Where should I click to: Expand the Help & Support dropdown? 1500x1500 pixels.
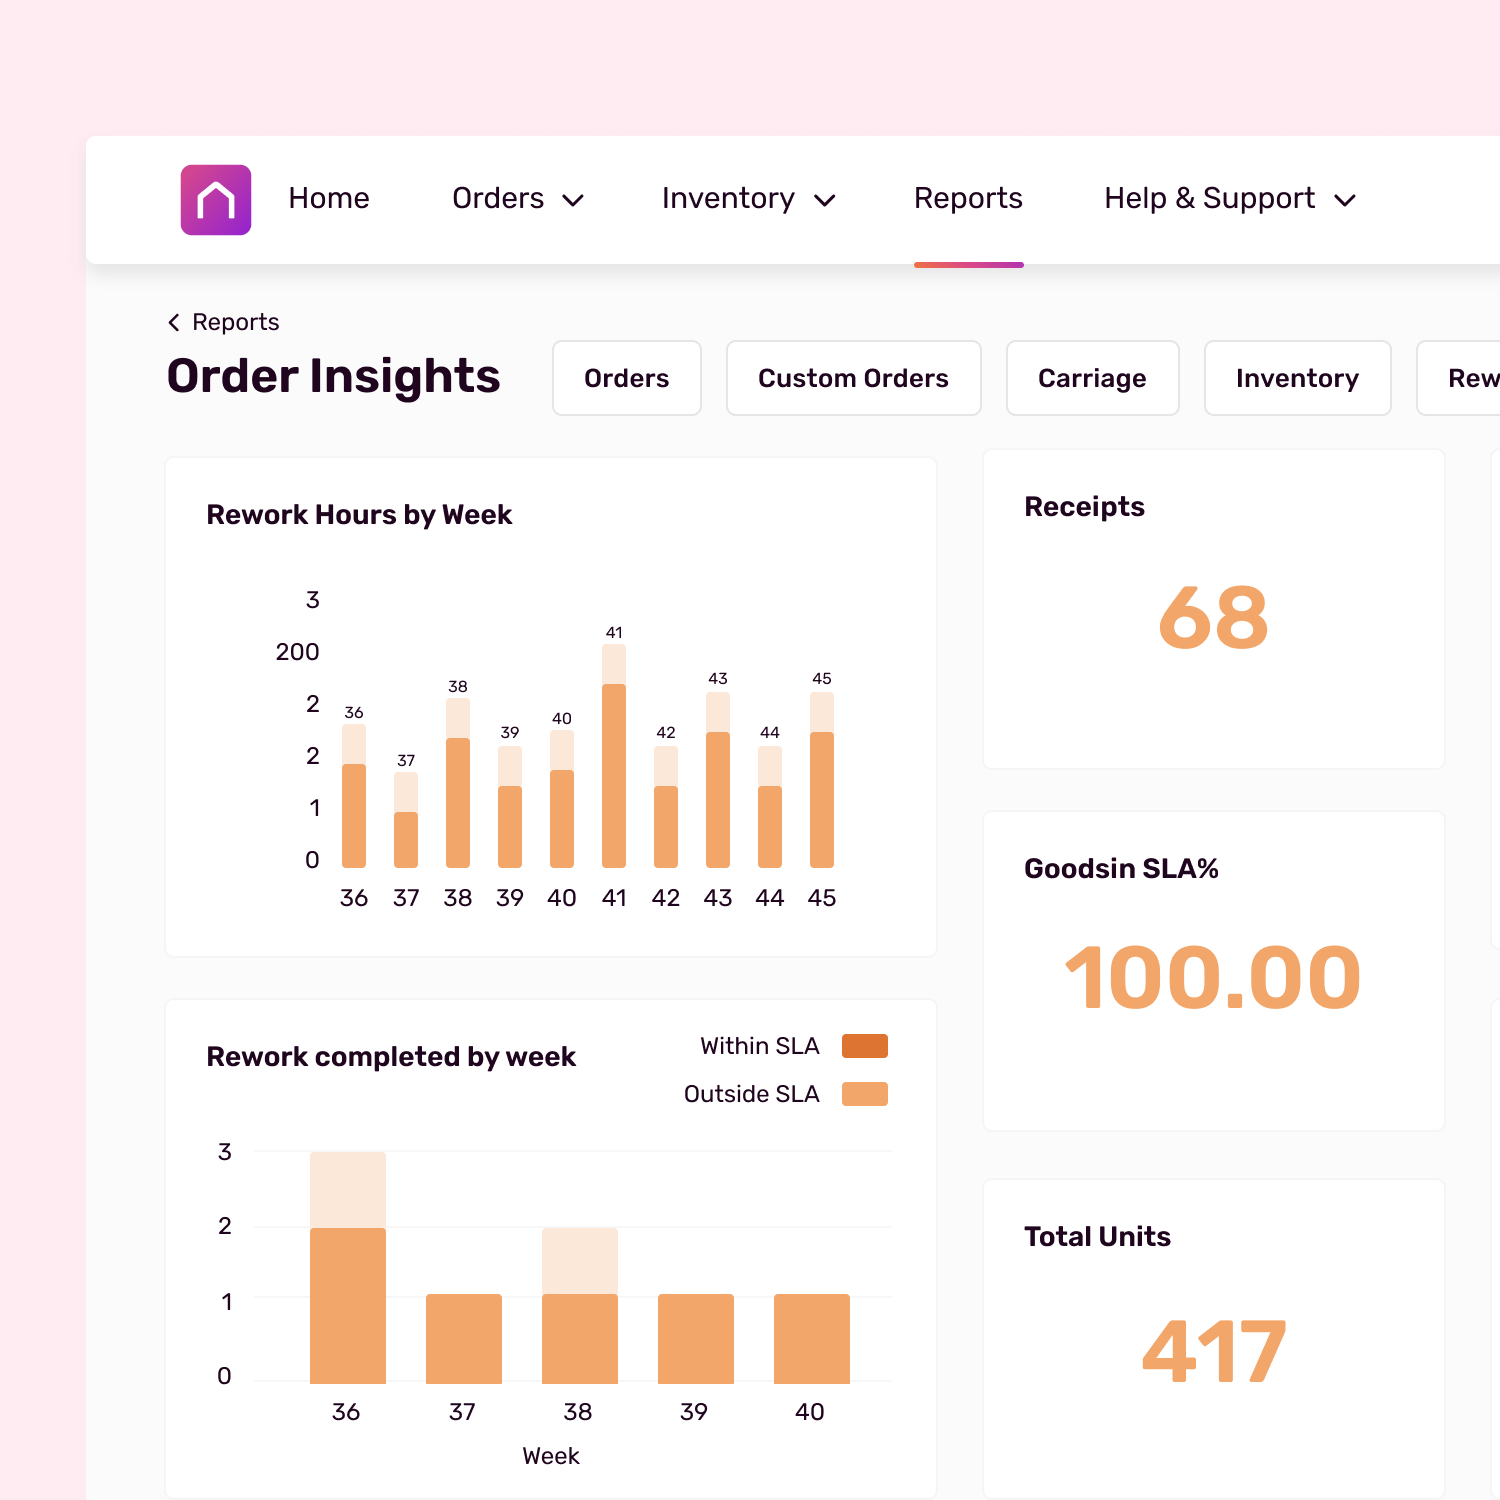tap(1230, 198)
